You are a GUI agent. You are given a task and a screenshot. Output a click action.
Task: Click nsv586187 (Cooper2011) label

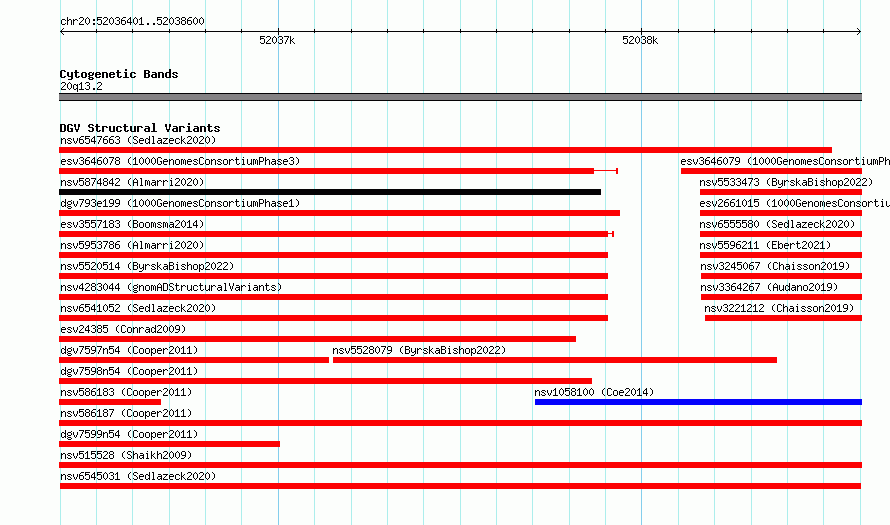(x=126, y=413)
